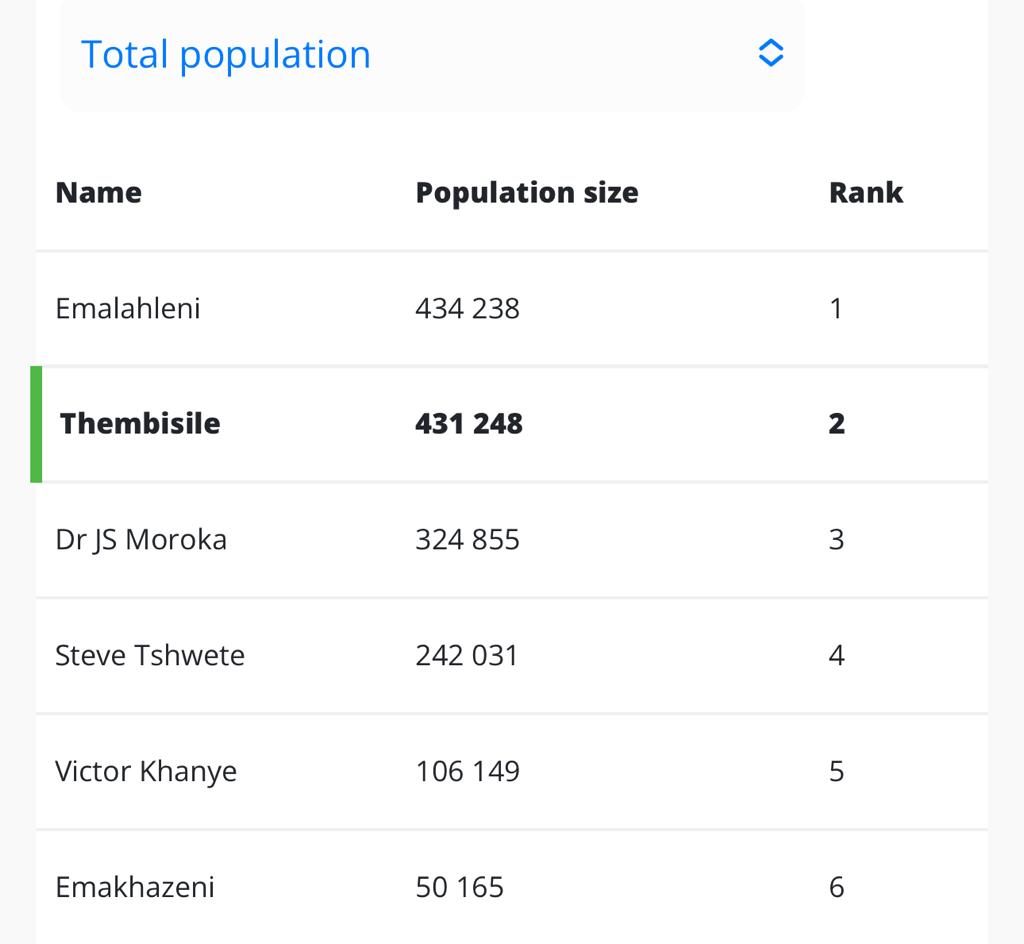Click Thembisile population value 431 248
The width and height of the screenshot is (1024, 944).
click(x=468, y=423)
